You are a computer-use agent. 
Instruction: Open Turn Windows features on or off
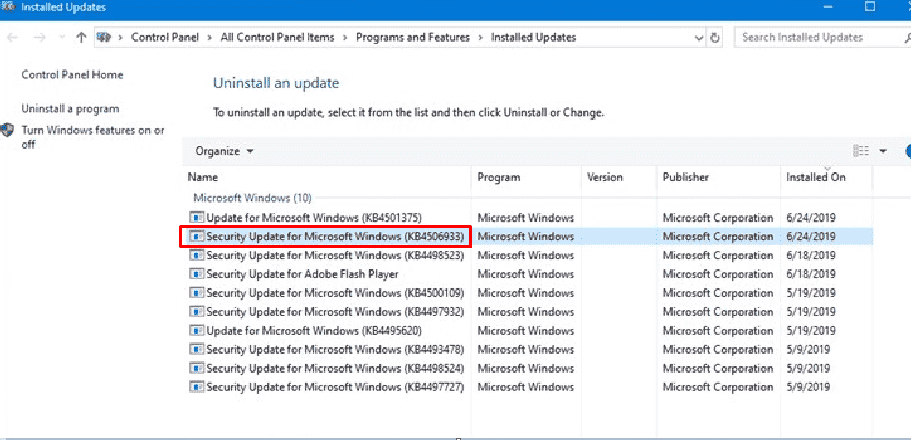[93, 137]
